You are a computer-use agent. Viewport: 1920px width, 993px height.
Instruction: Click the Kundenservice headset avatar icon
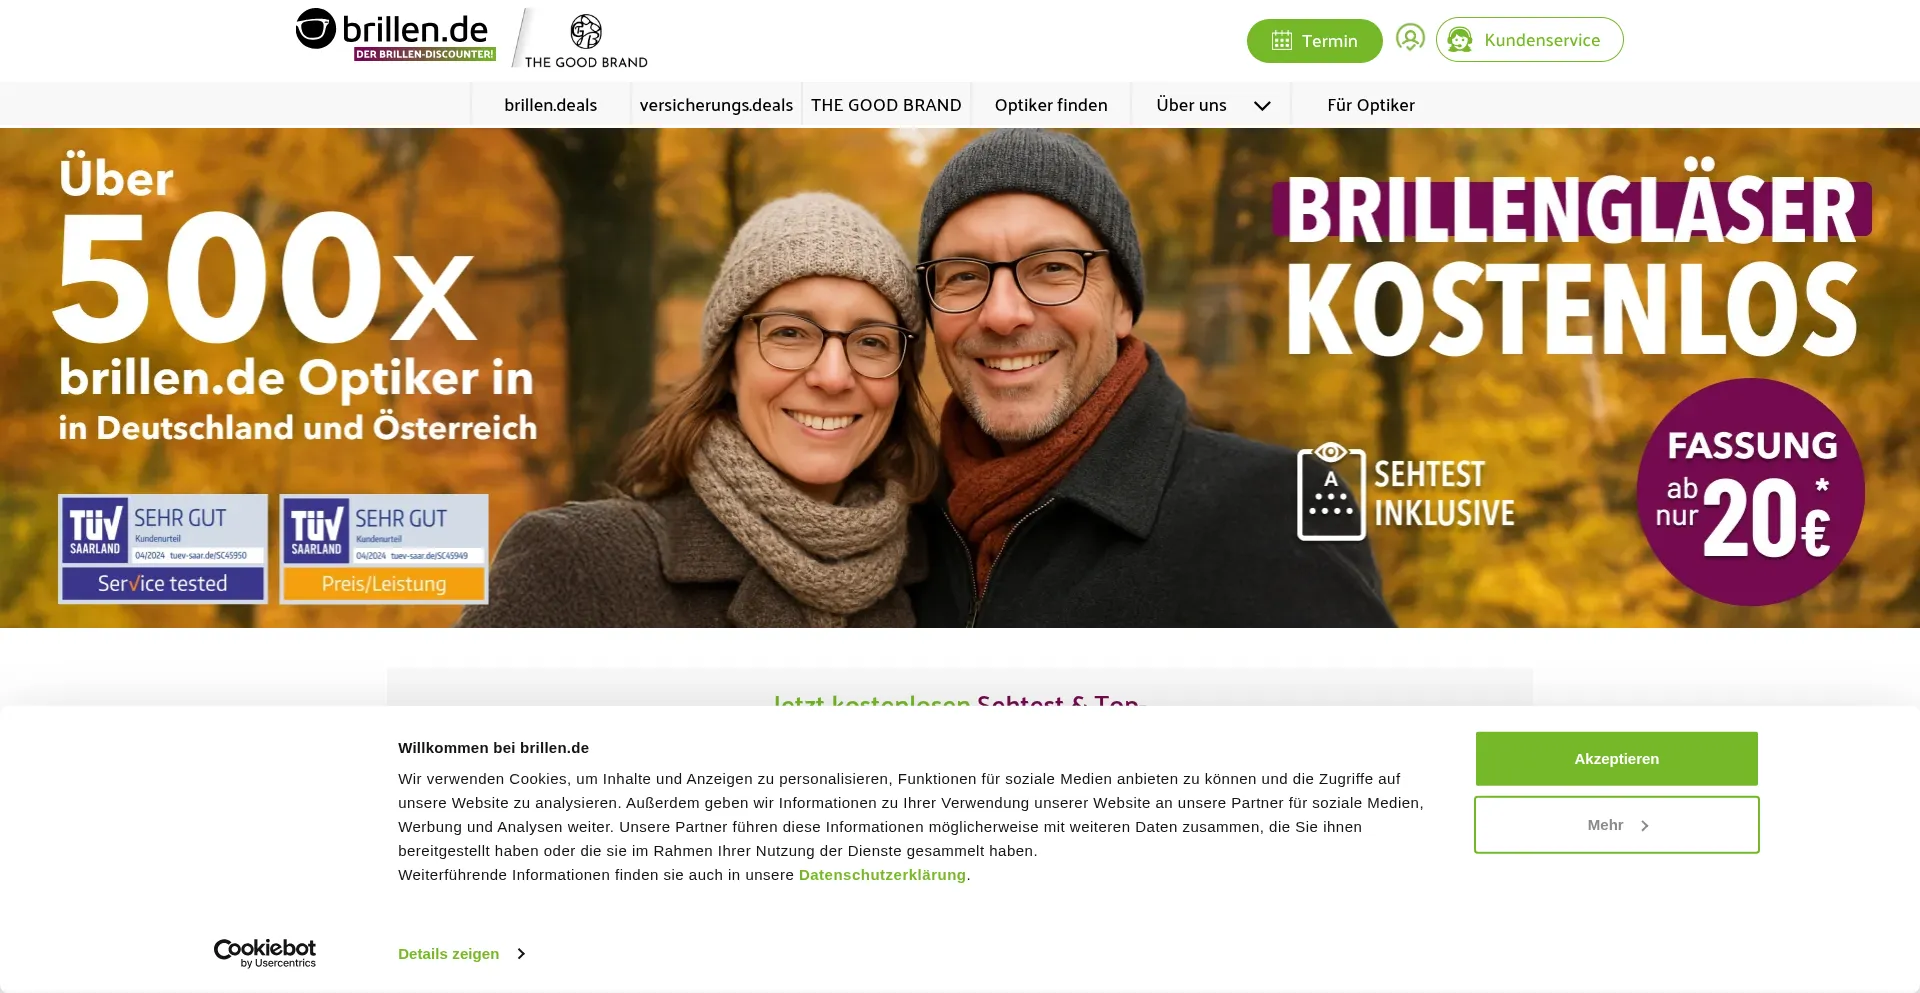1460,40
